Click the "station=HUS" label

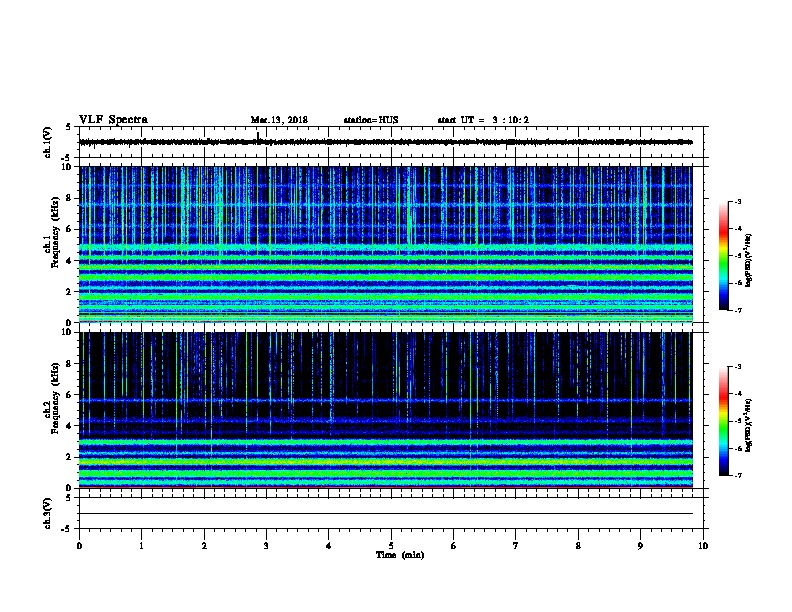[x=371, y=120]
